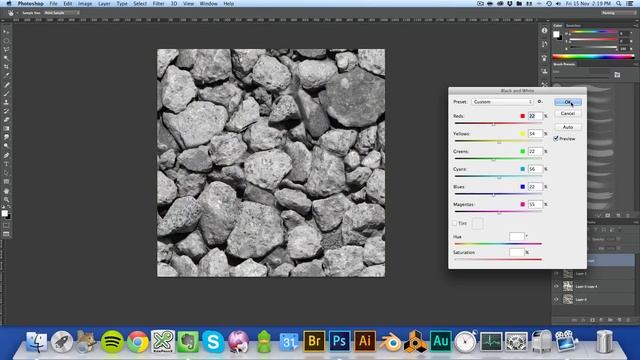Click foreground color swatch in toolbox
The width and height of the screenshot is (640, 360).
click(x=4, y=213)
